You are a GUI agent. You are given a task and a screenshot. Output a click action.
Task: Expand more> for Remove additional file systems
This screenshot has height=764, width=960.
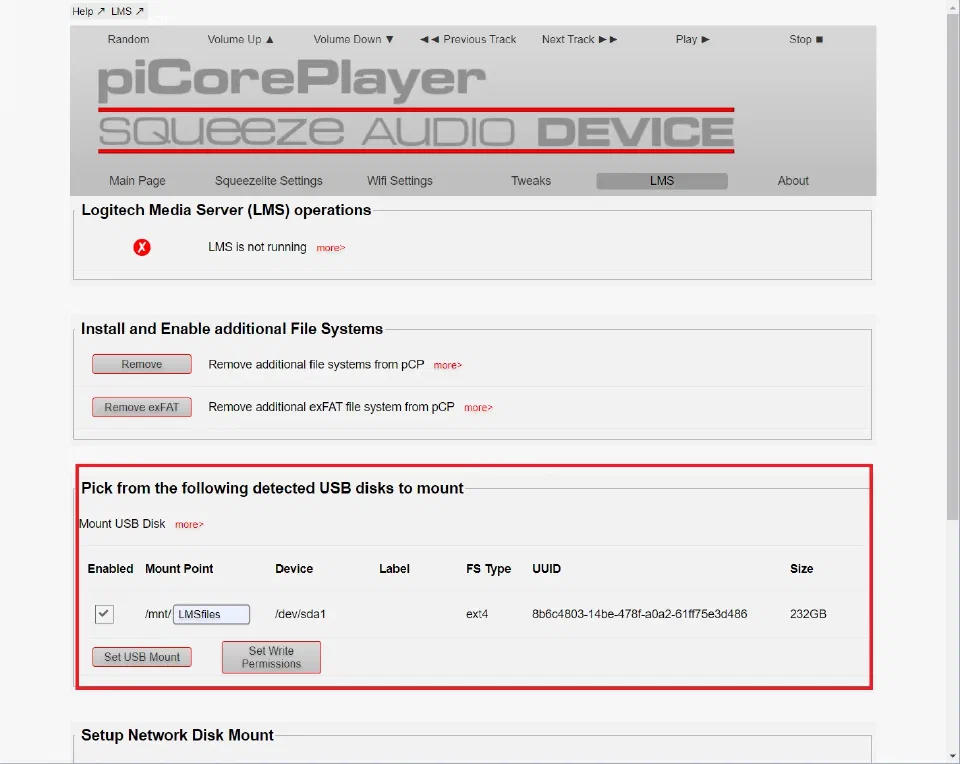pyautogui.click(x=448, y=365)
